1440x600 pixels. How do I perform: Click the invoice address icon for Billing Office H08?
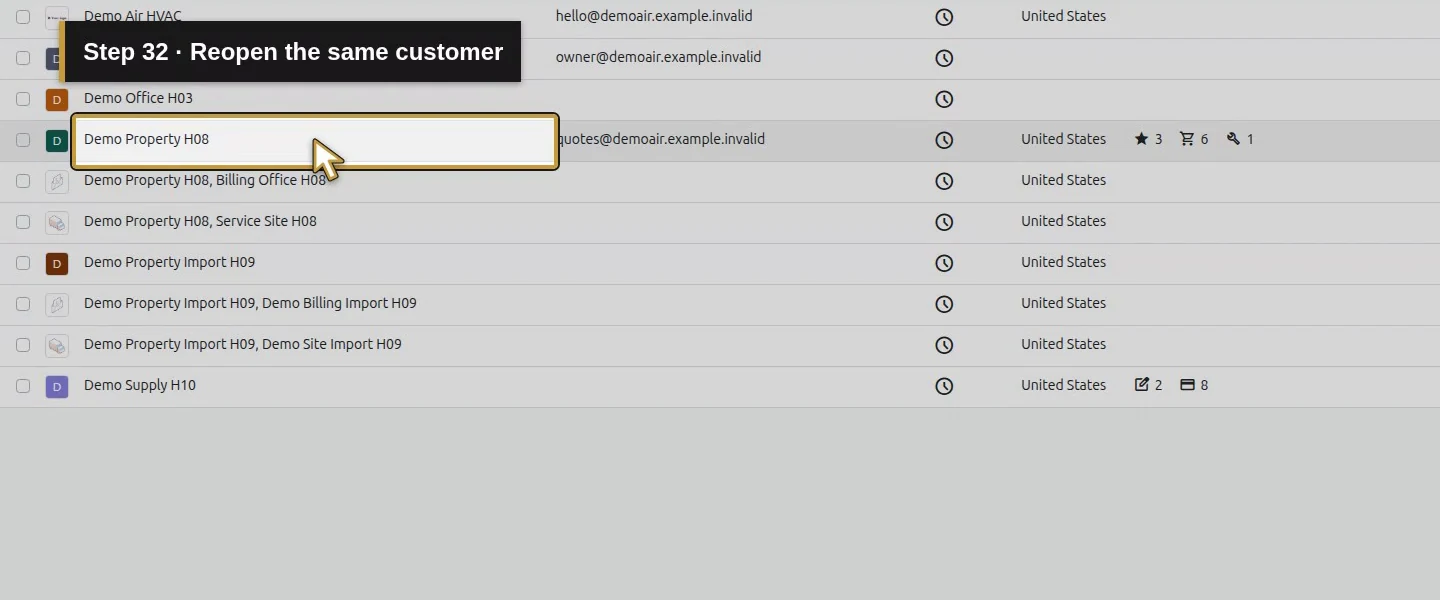pos(57,181)
